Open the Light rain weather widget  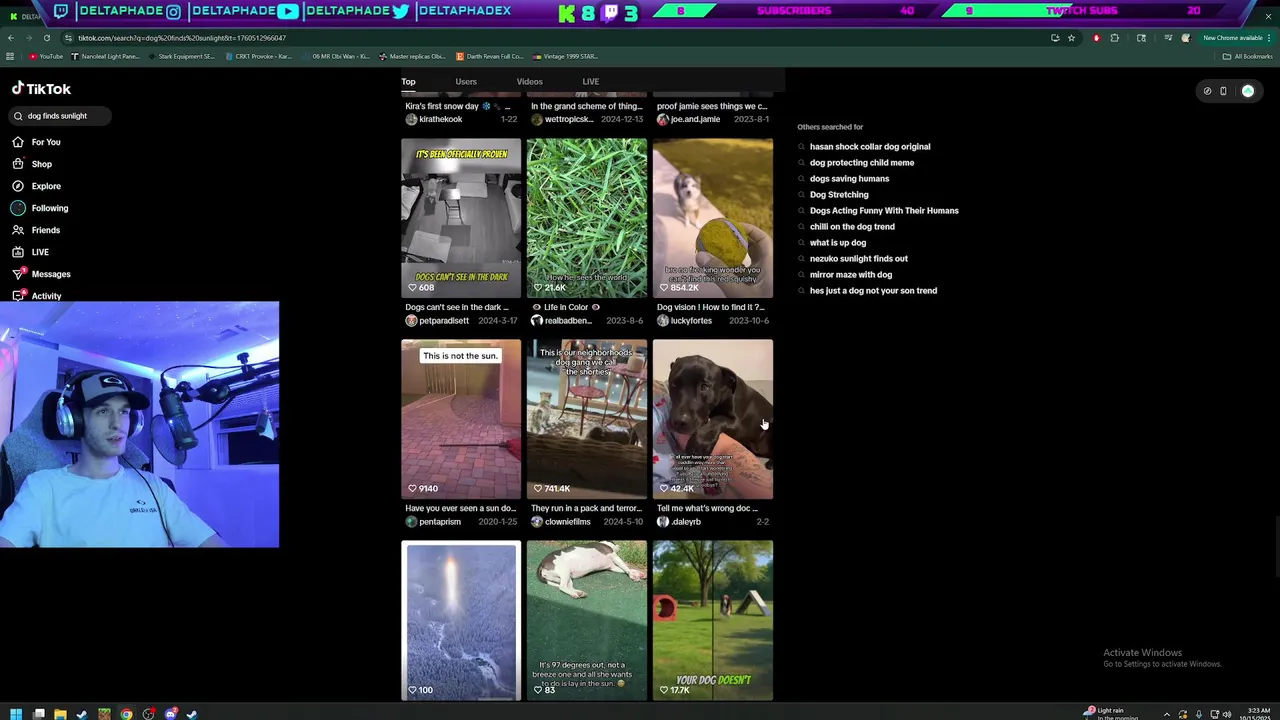[x=1111, y=714]
